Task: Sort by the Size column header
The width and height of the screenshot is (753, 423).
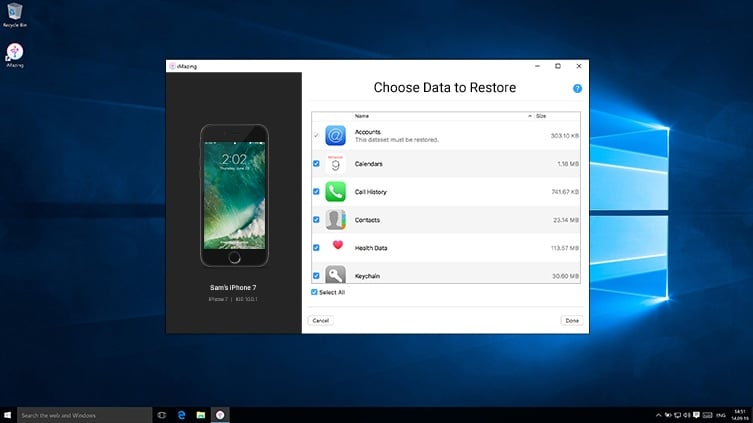Action: pos(541,116)
